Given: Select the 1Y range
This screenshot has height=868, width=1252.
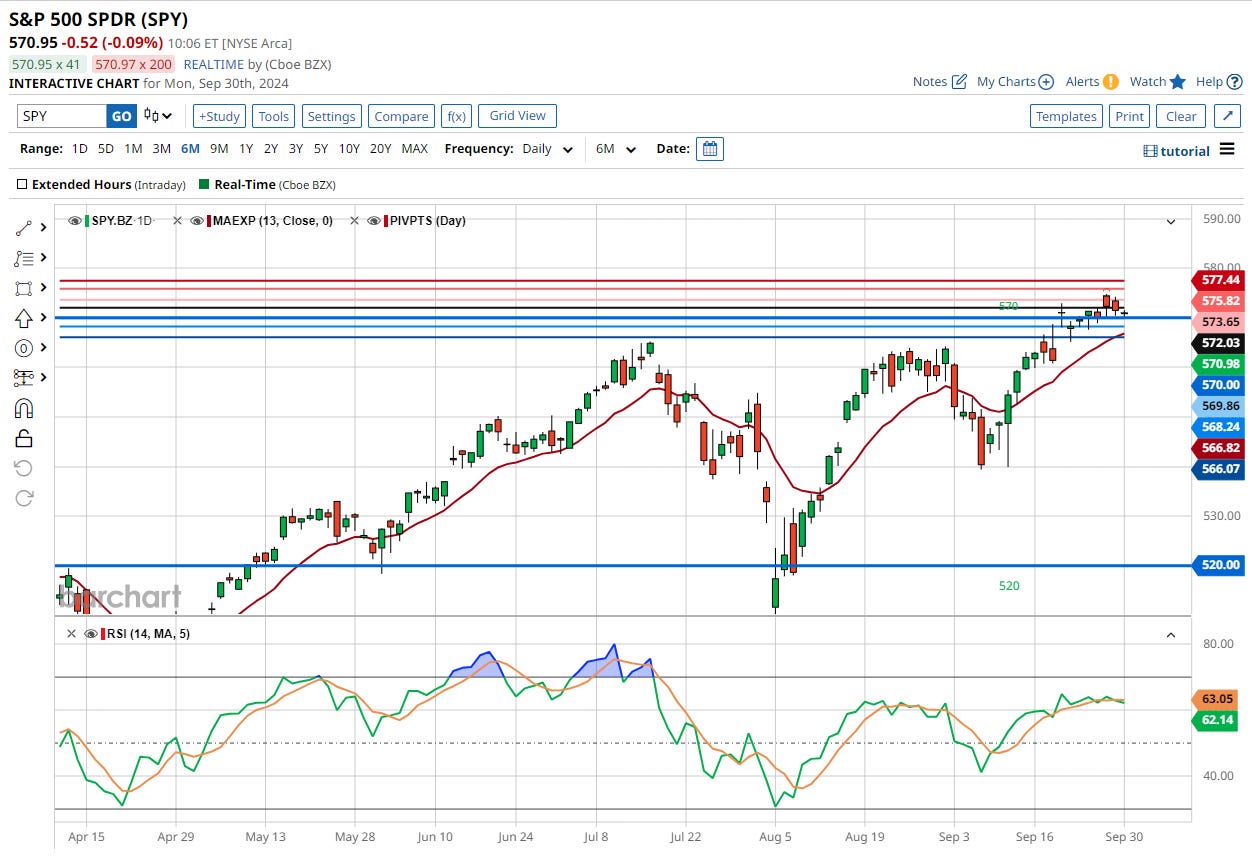Looking at the screenshot, I should point(245,149).
